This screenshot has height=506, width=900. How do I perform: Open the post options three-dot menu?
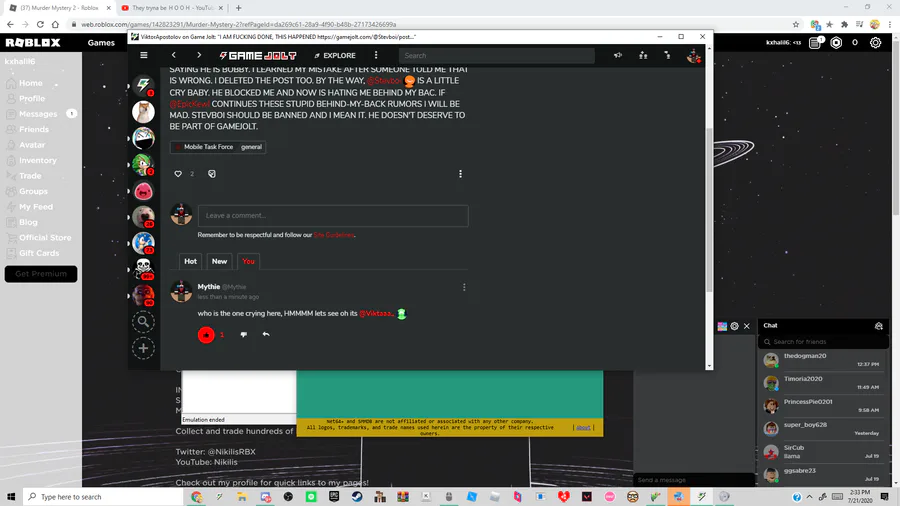[460, 174]
